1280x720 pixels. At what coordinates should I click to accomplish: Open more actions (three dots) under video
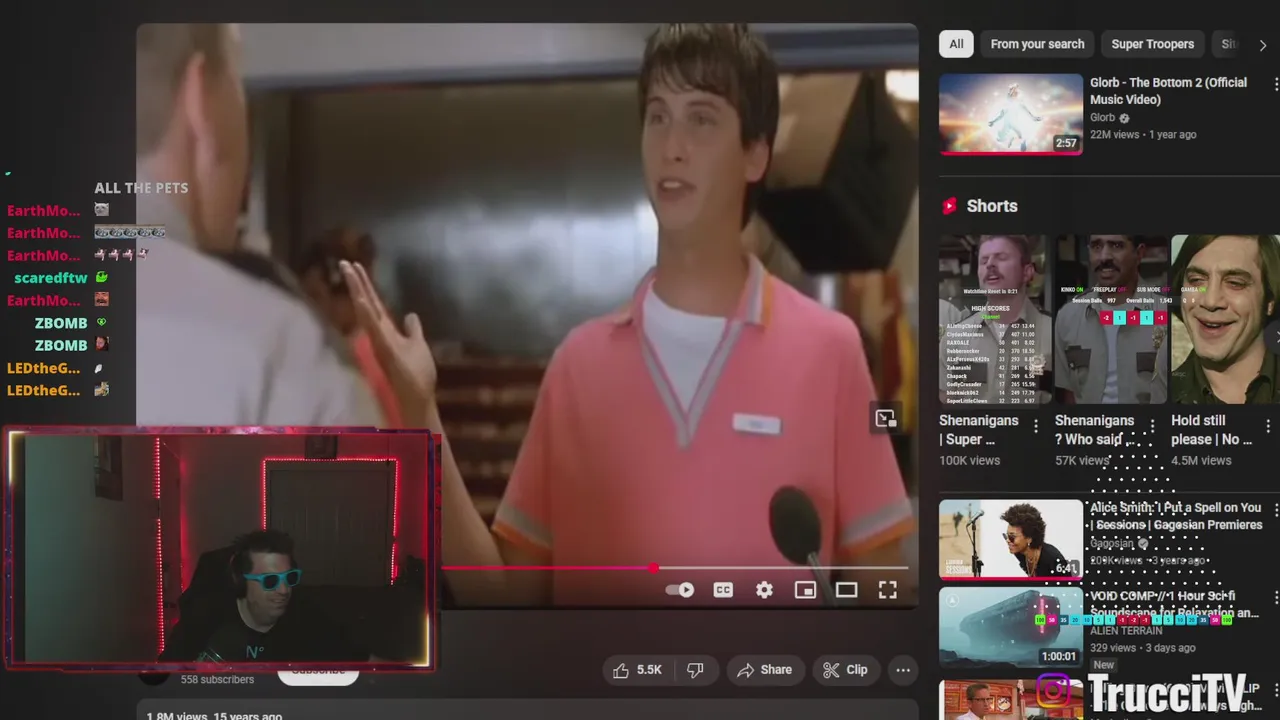pos(903,670)
